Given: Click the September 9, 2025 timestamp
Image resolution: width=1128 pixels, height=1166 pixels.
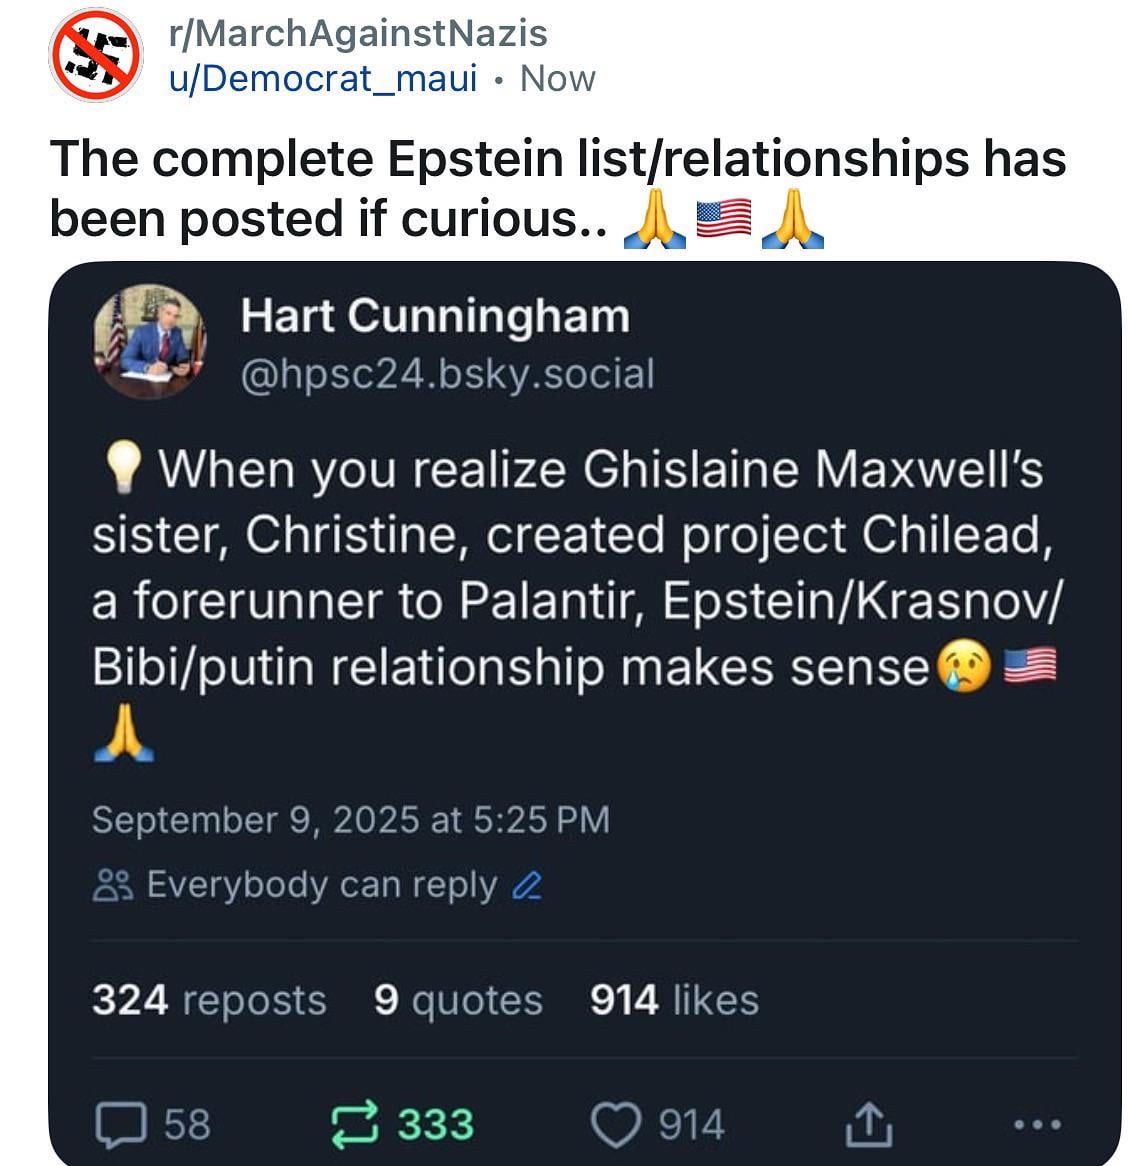Looking at the screenshot, I should point(350,820).
